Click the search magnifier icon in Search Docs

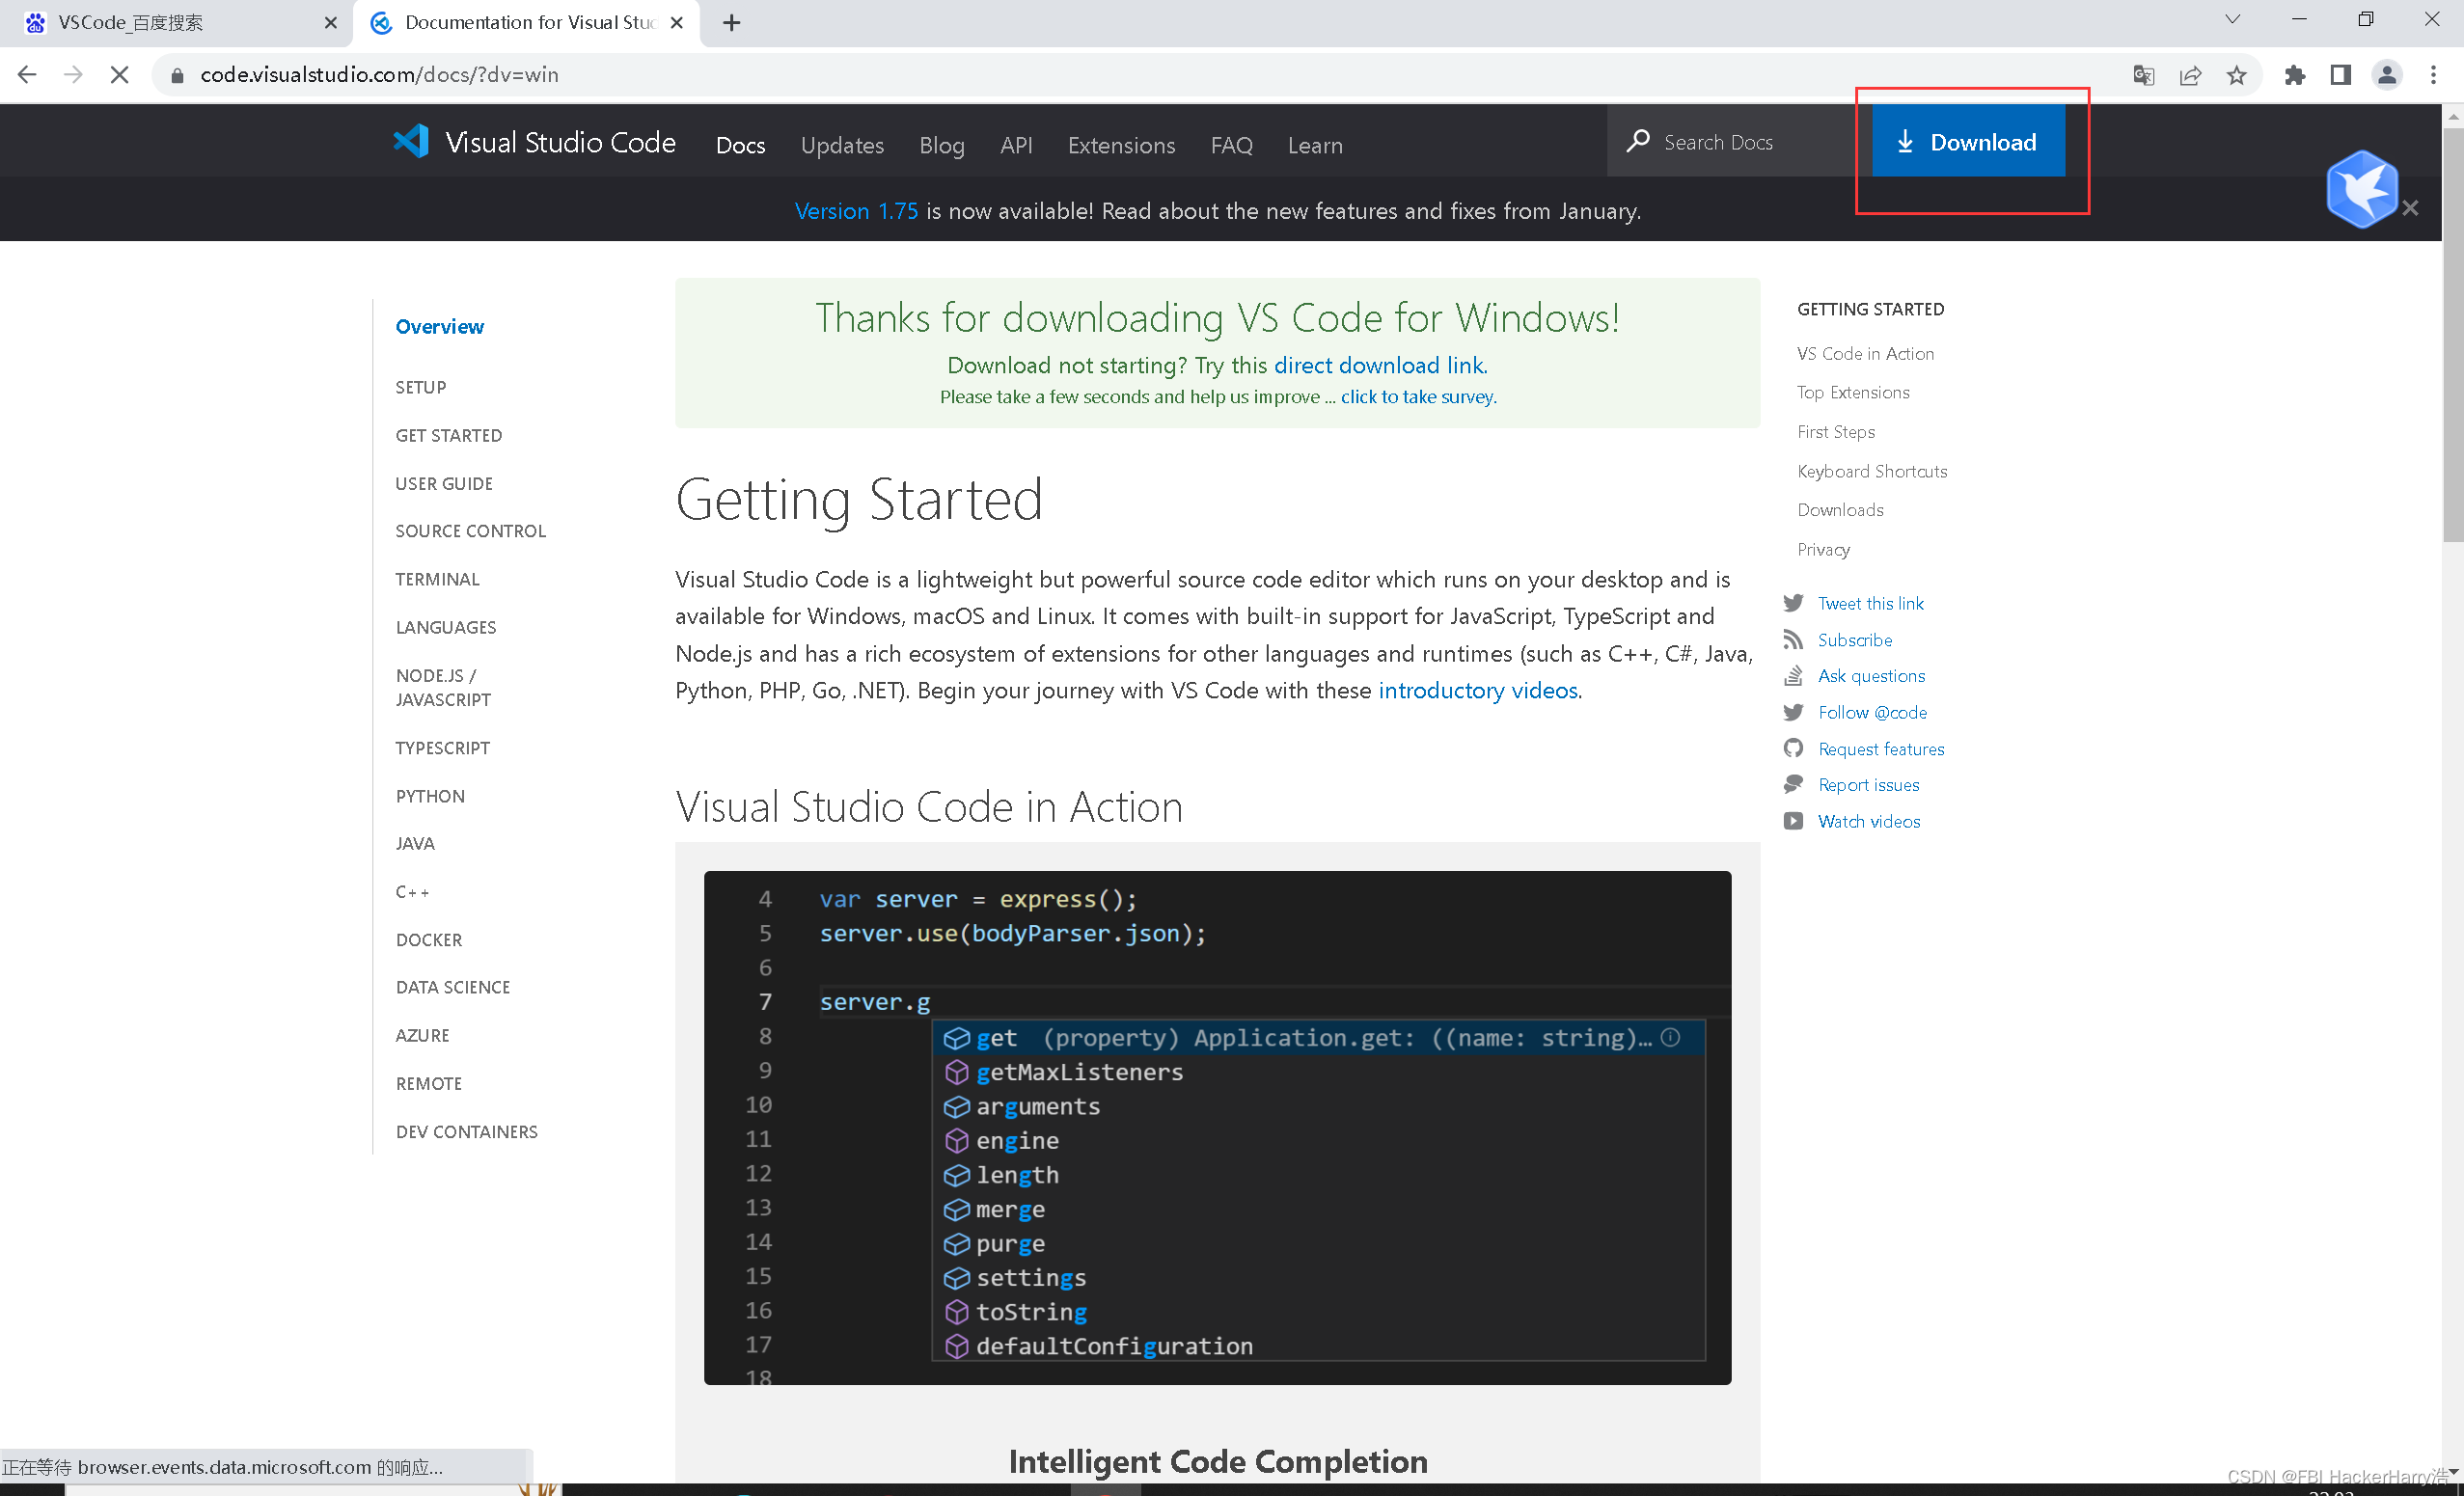(x=1638, y=141)
